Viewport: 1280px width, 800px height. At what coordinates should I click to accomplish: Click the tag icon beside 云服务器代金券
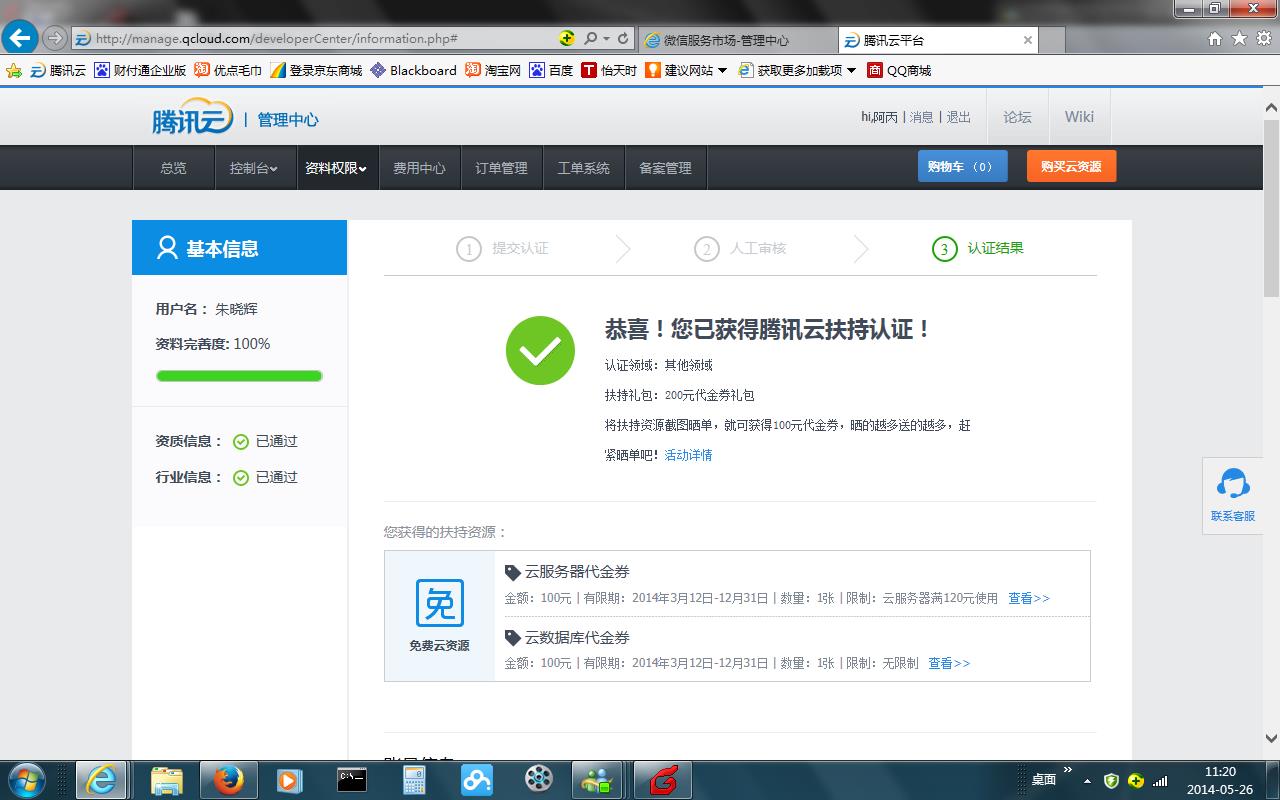point(513,573)
